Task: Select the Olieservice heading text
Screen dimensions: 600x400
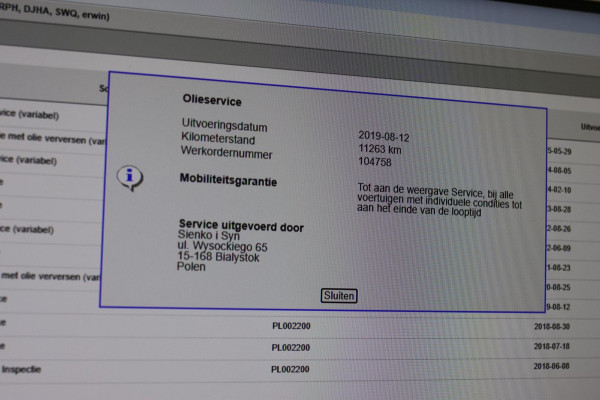Action: tap(212, 100)
